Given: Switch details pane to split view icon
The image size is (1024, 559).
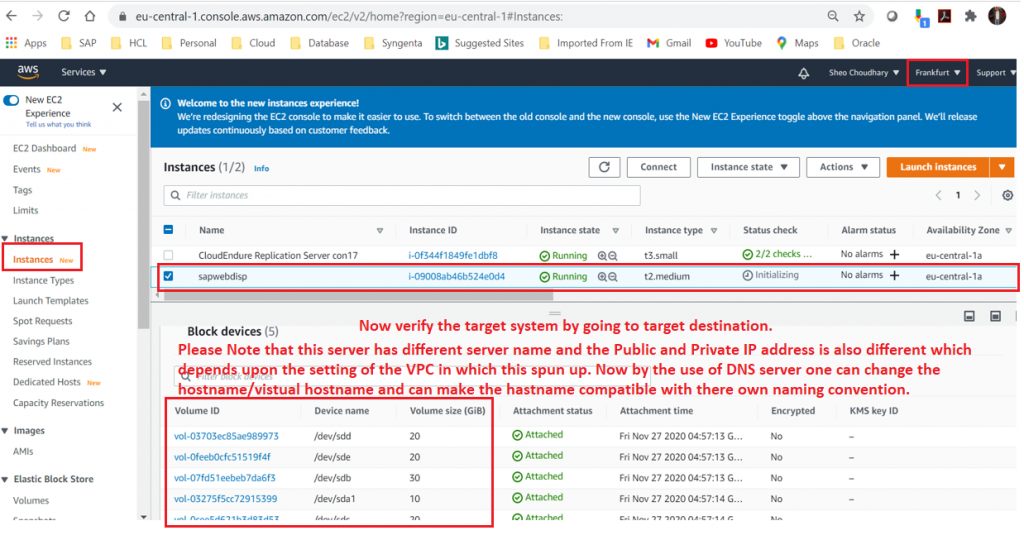Looking at the screenshot, I should 969,317.
